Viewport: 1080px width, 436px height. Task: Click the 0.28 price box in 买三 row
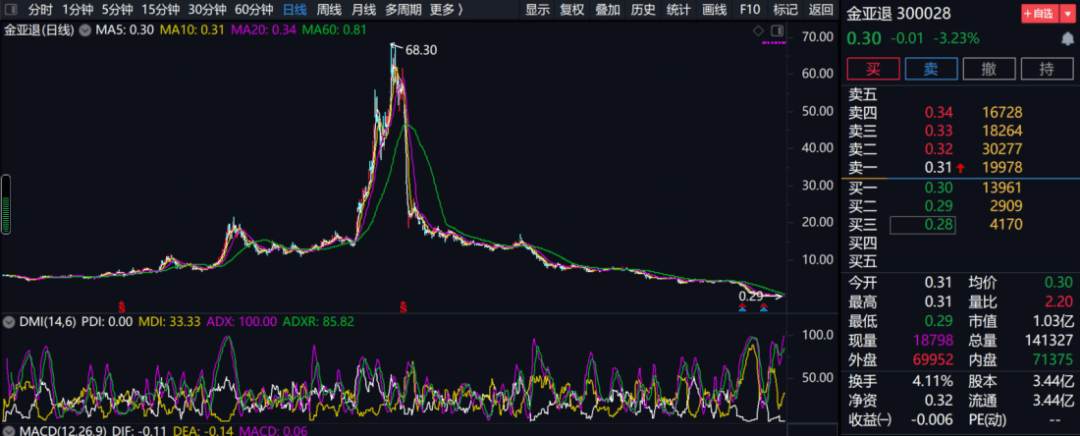tap(922, 226)
